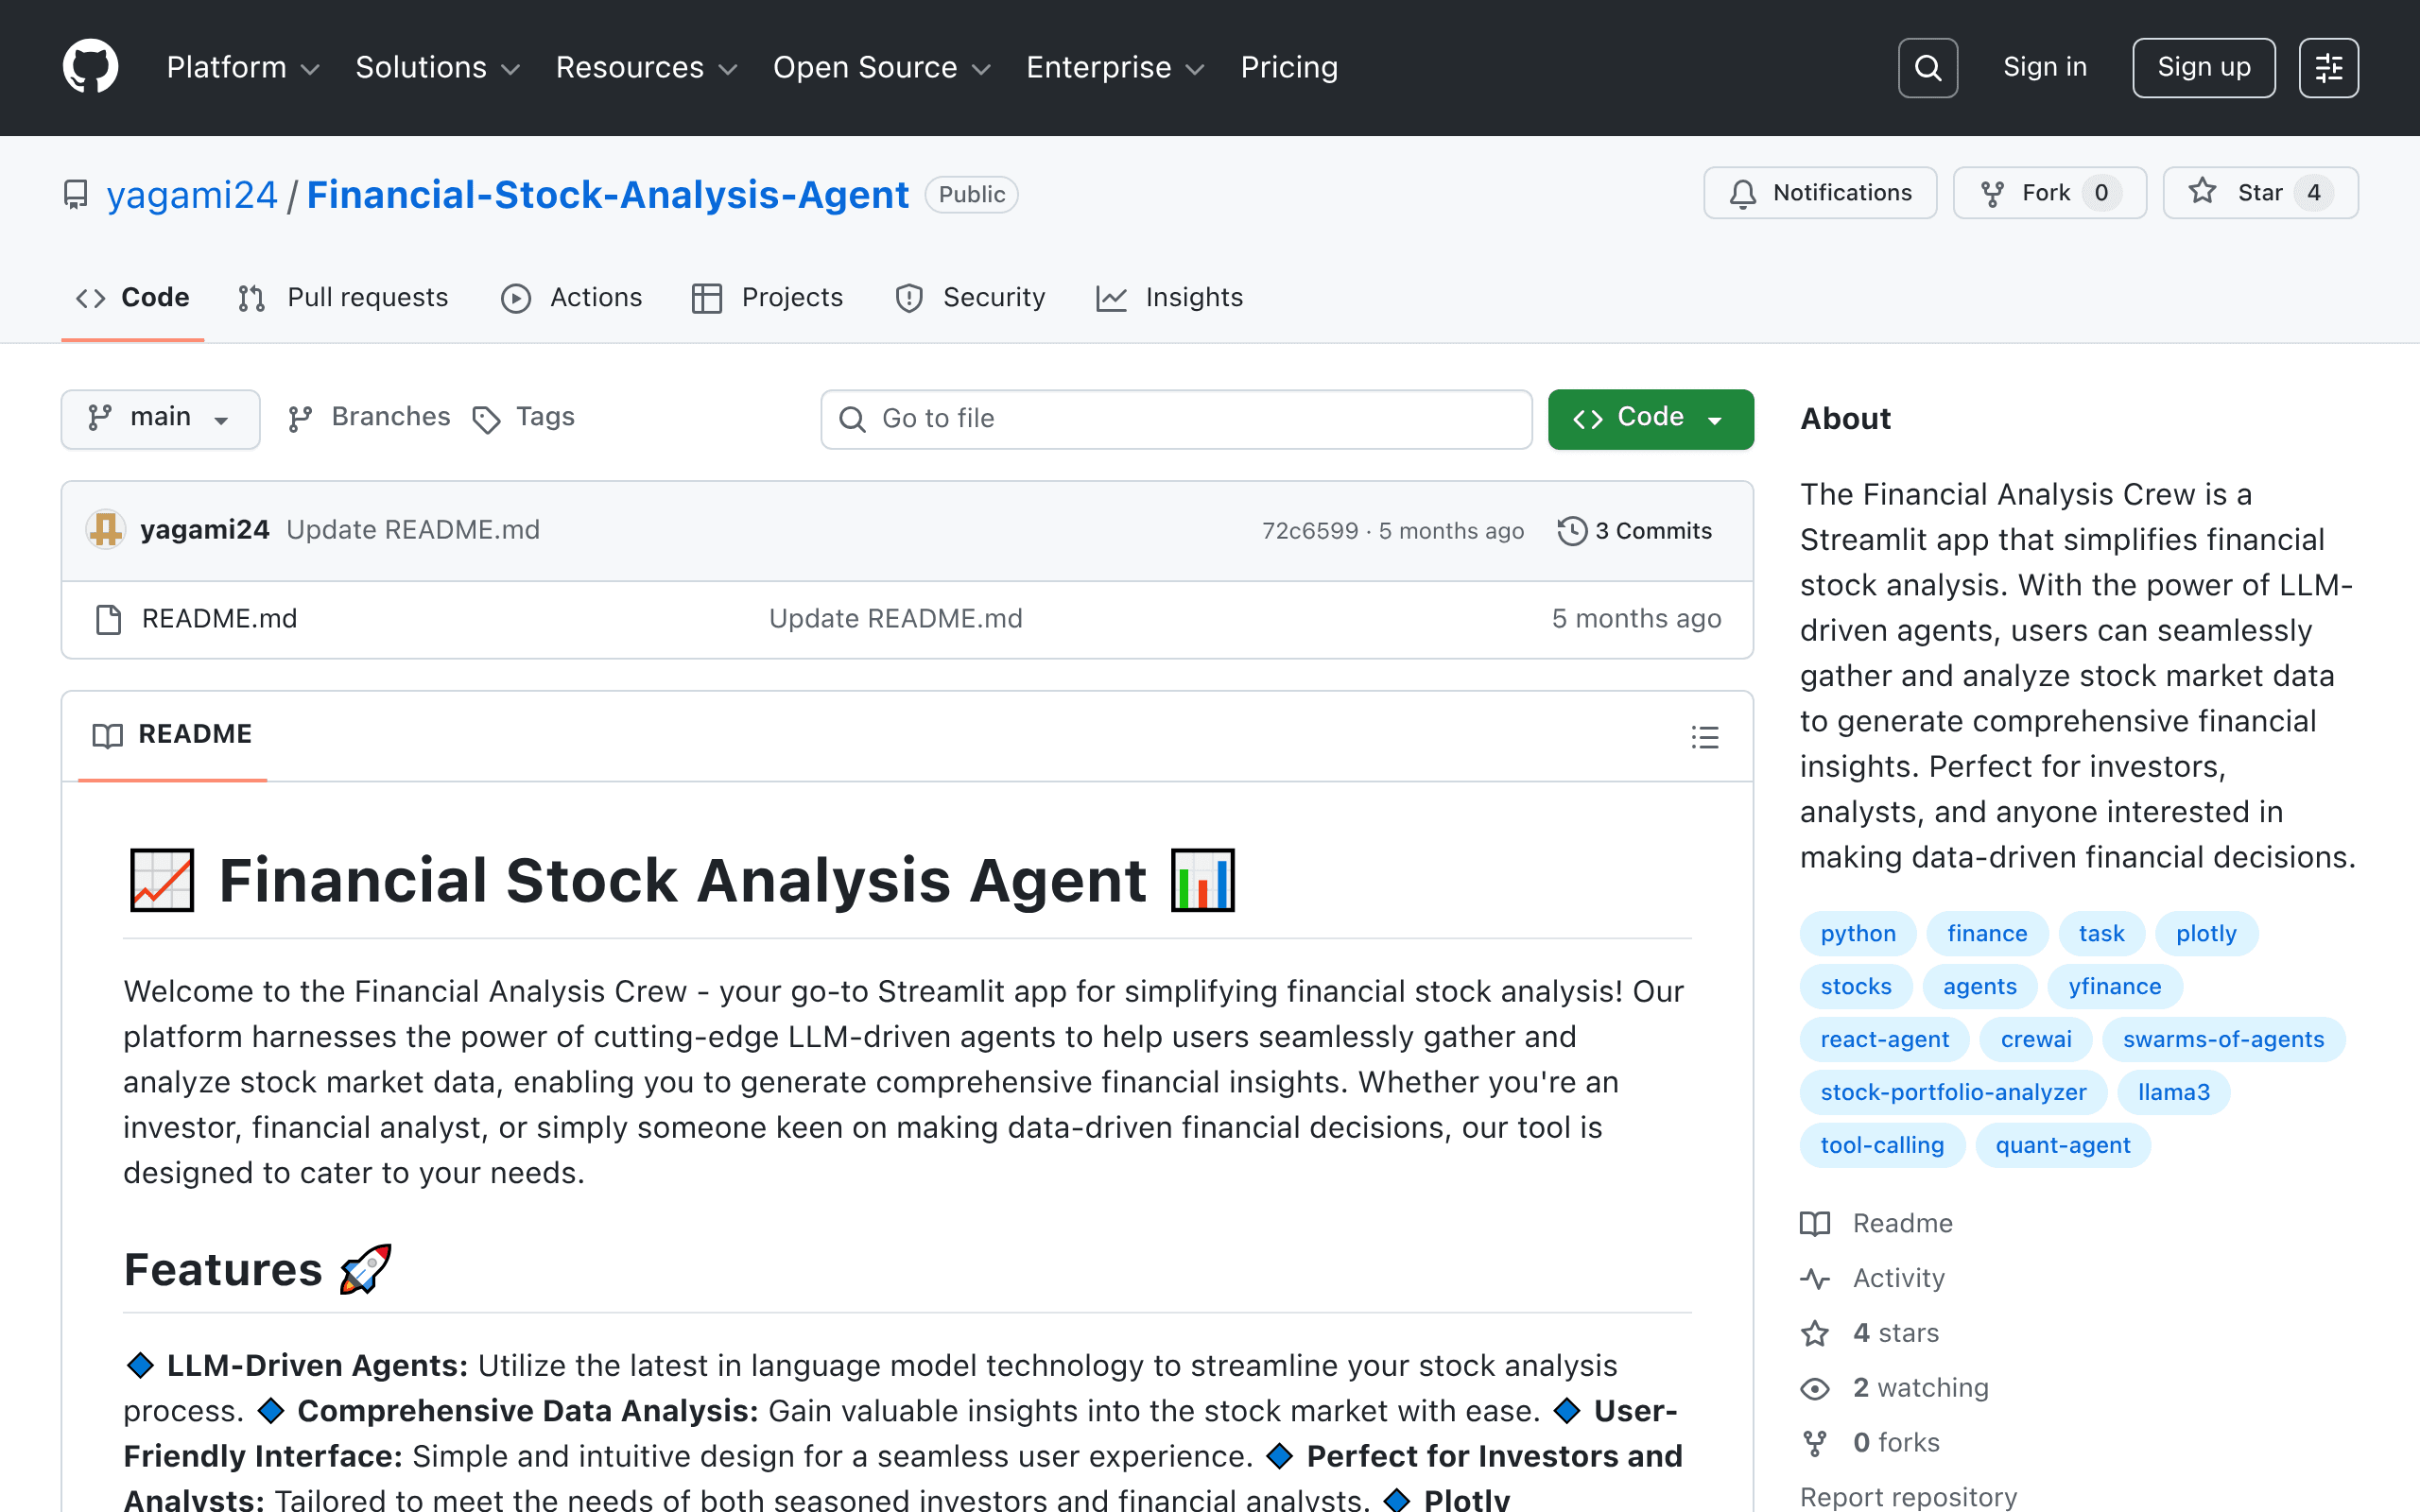
Task: Click the README.md file icon
Action: click(108, 619)
